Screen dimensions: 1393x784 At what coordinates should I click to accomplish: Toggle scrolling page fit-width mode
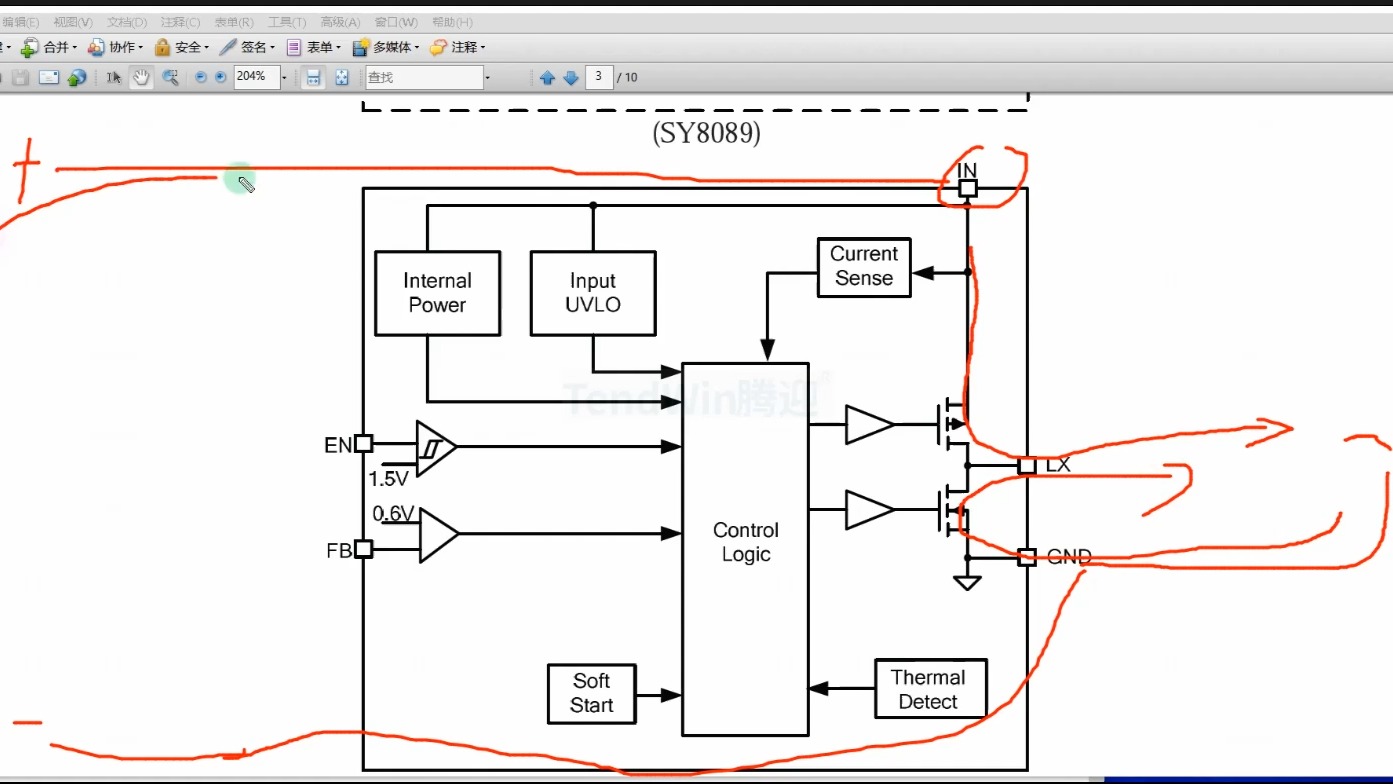[314, 77]
